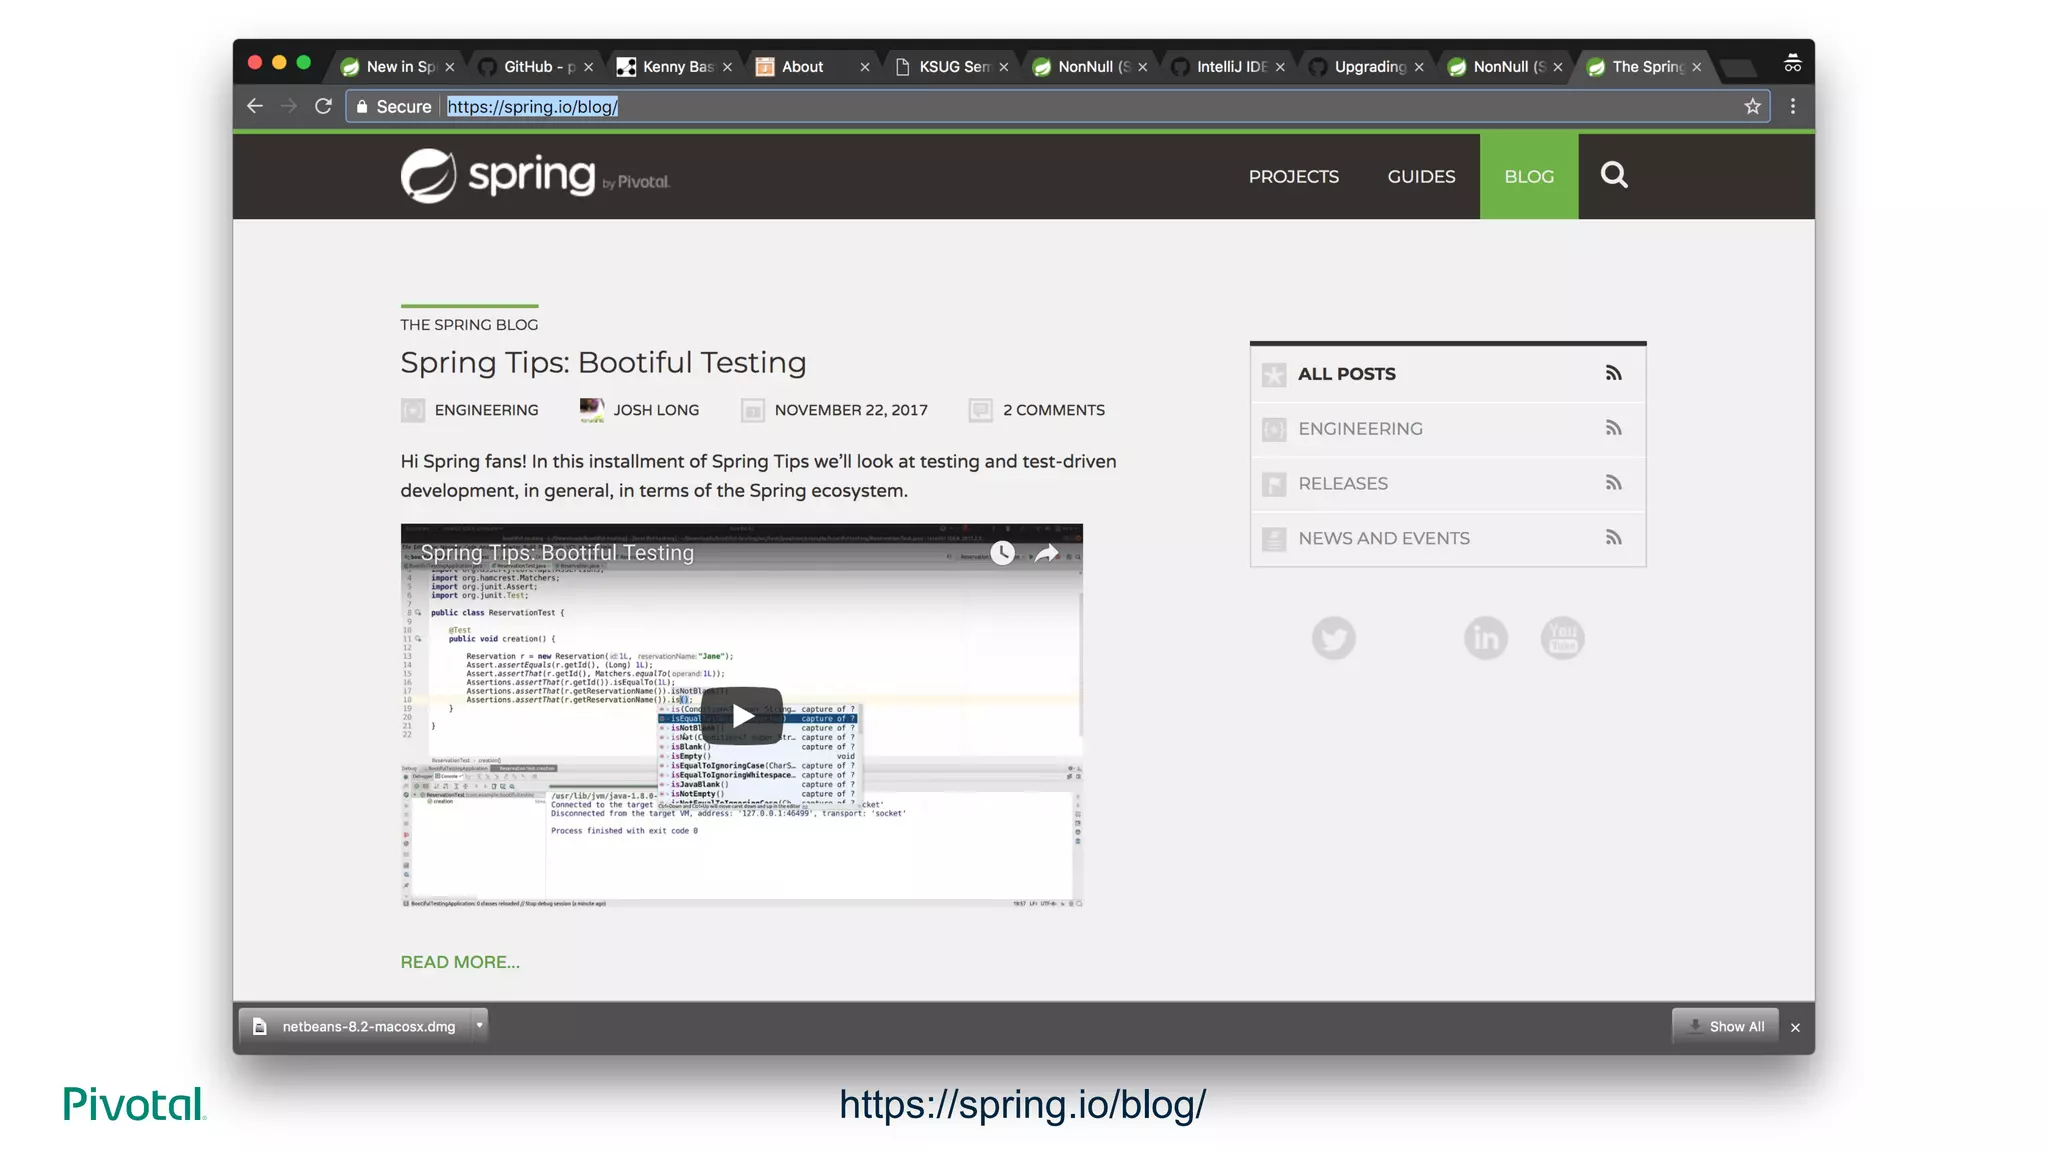Viewport: 2048px width, 1152px height.
Task: Click NOVEMBER 22, 2017 date text
Action: tap(851, 410)
